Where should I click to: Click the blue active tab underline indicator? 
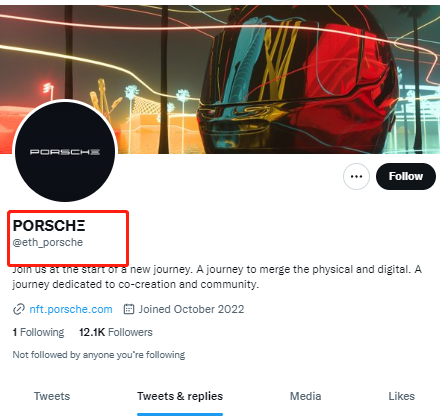click(x=180, y=414)
